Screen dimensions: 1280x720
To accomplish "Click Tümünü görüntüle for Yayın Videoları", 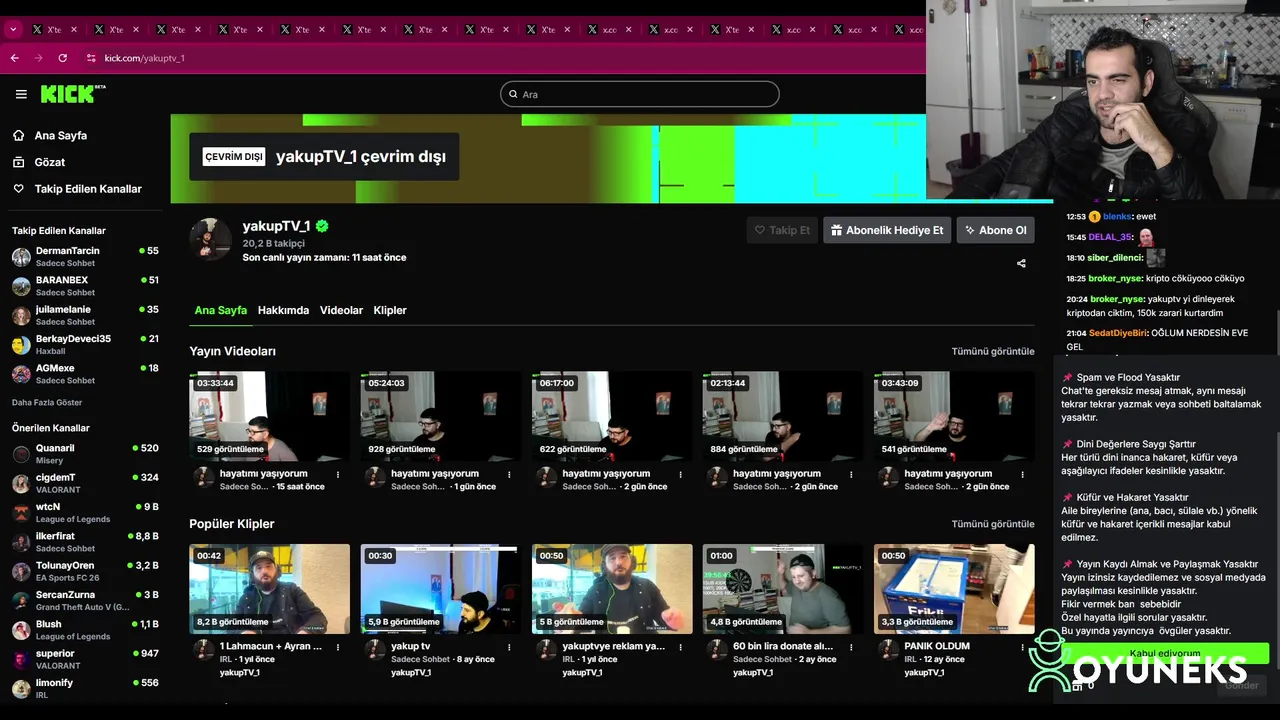I will pos(993,351).
